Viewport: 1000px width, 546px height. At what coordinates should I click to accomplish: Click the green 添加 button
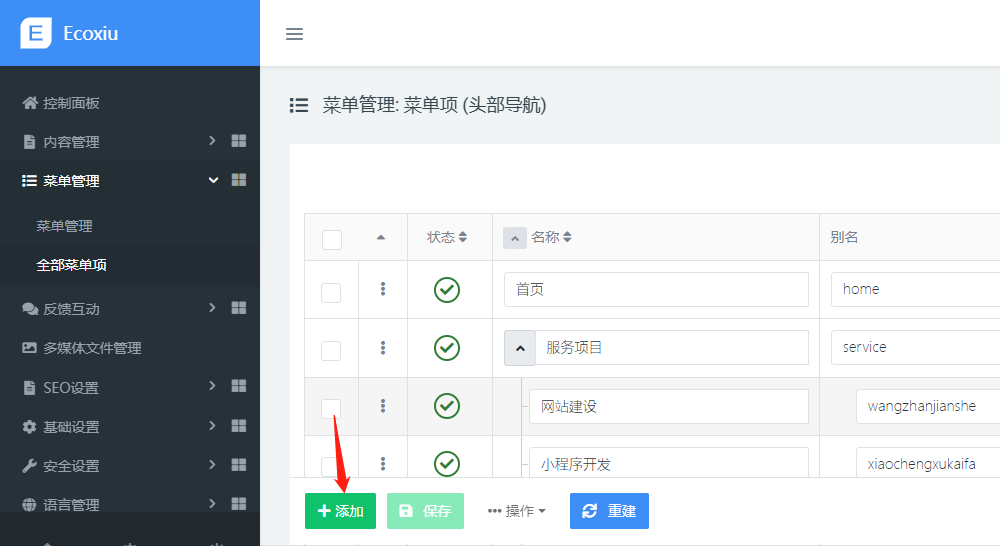[x=340, y=511]
